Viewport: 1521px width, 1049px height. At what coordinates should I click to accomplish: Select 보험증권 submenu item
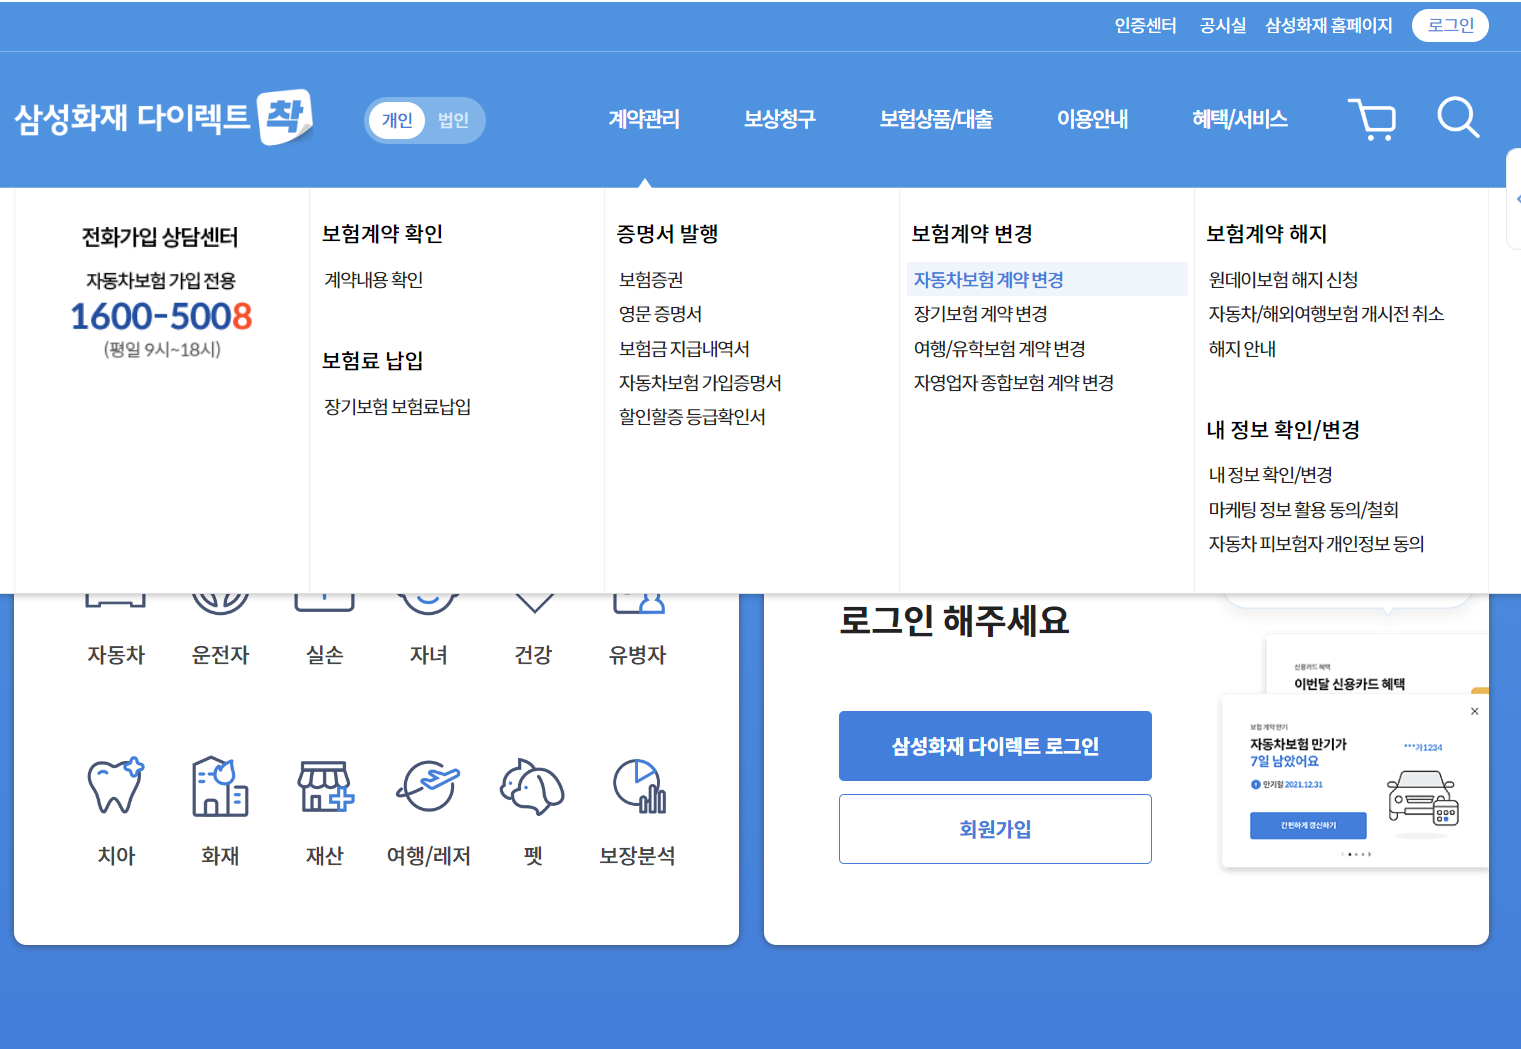point(651,280)
